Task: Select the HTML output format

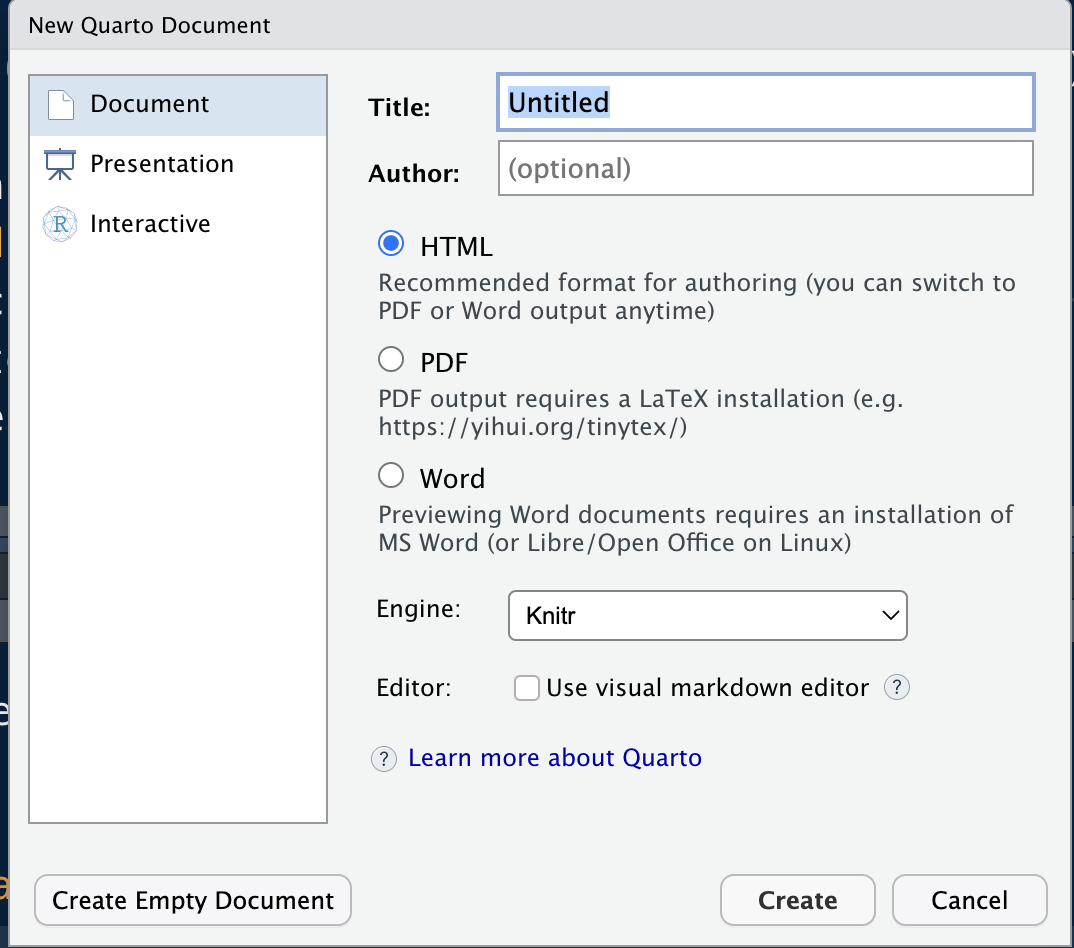Action: (x=391, y=244)
